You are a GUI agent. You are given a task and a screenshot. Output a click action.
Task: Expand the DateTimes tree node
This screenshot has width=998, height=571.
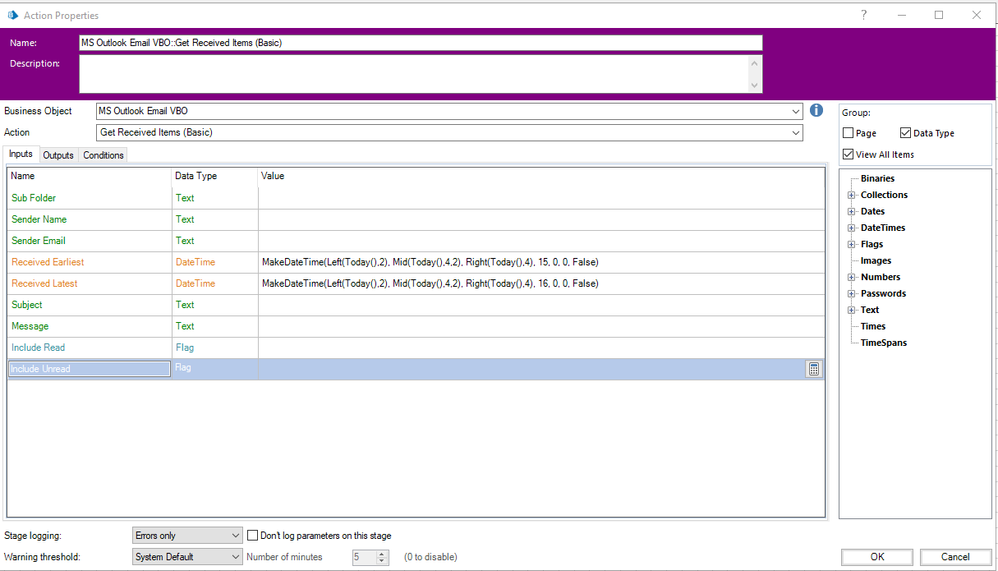coord(851,228)
